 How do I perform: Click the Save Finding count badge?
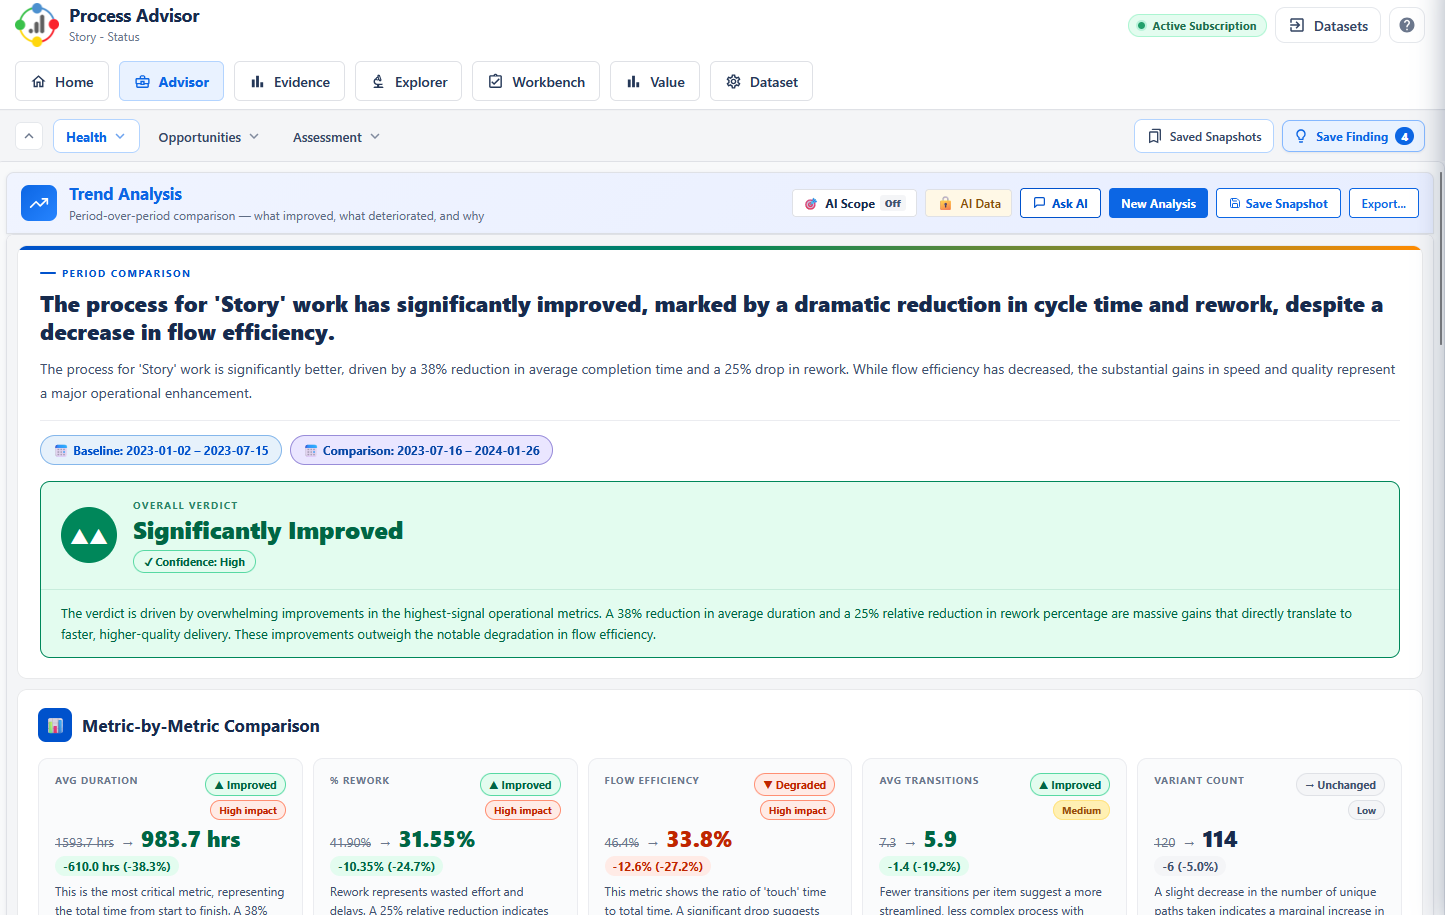pos(1404,136)
